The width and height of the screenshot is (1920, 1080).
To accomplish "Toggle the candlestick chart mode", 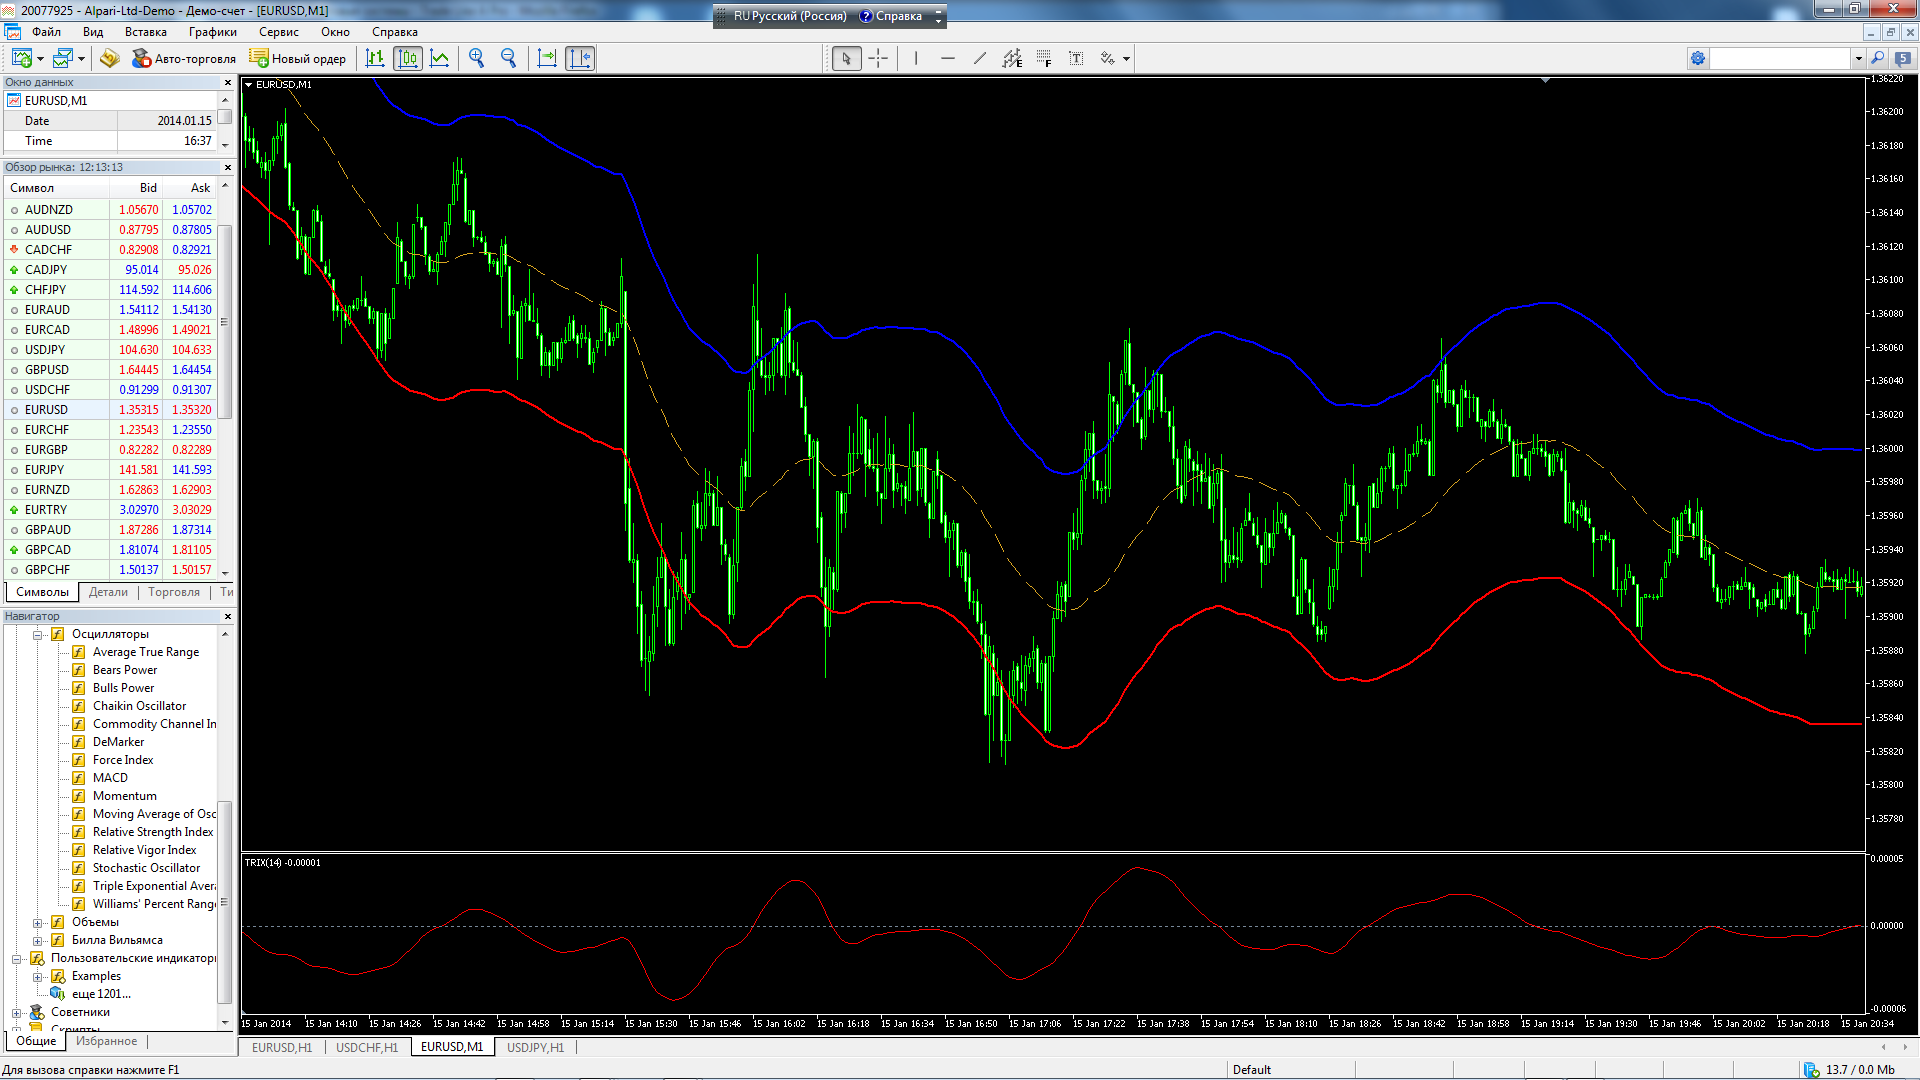I will [408, 58].
